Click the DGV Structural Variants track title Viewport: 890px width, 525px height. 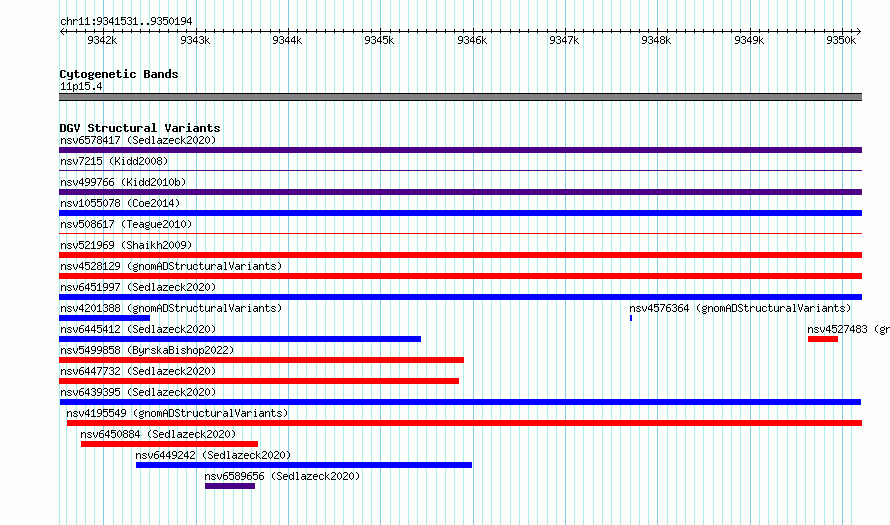point(140,128)
